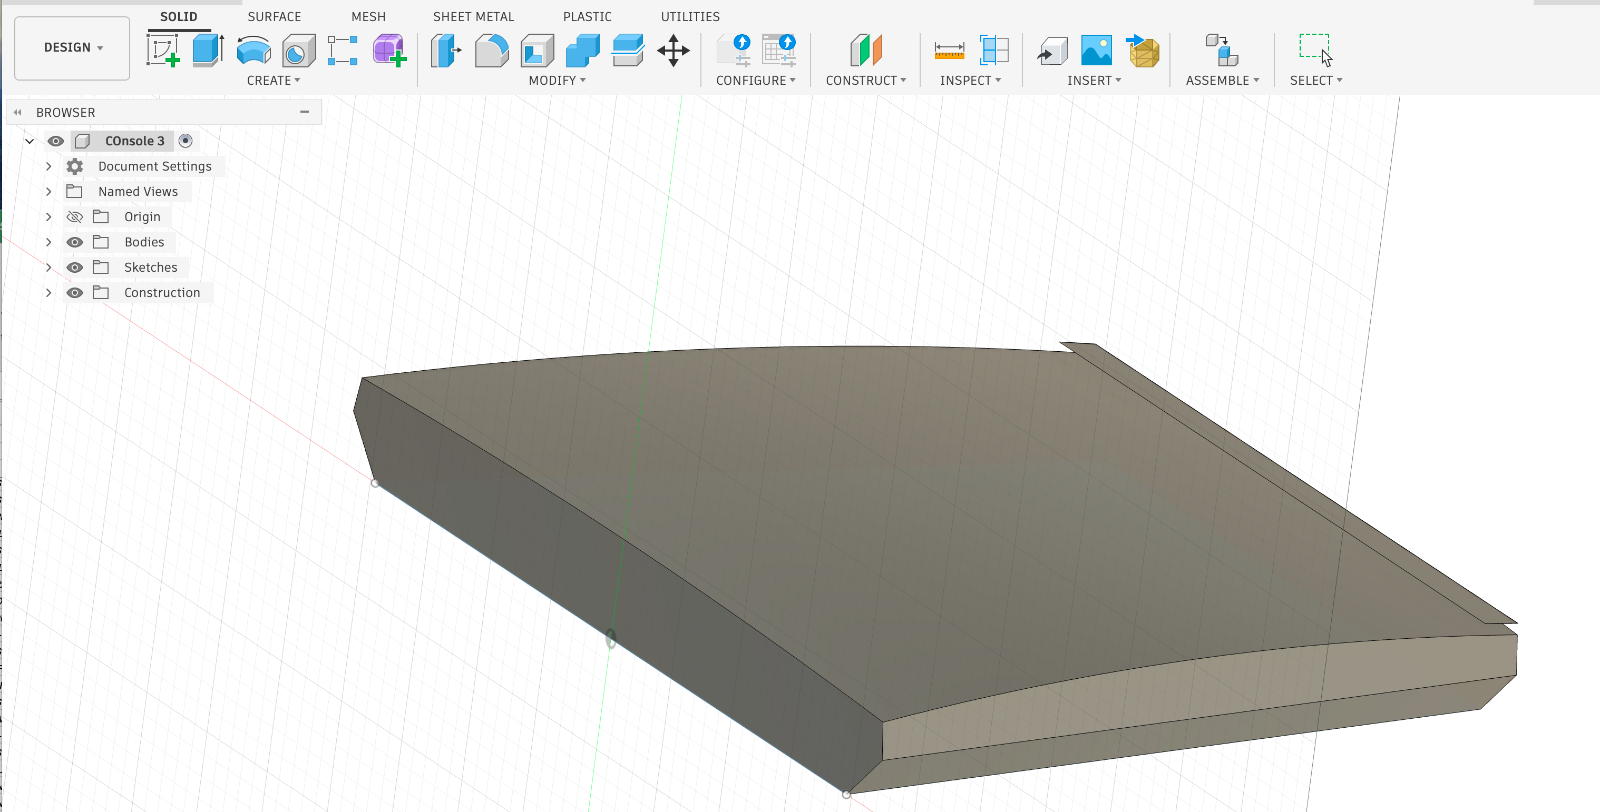Activate the COnsole 3 component radio button
Image resolution: width=1600 pixels, height=812 pixels.
[x=185, y=141]
